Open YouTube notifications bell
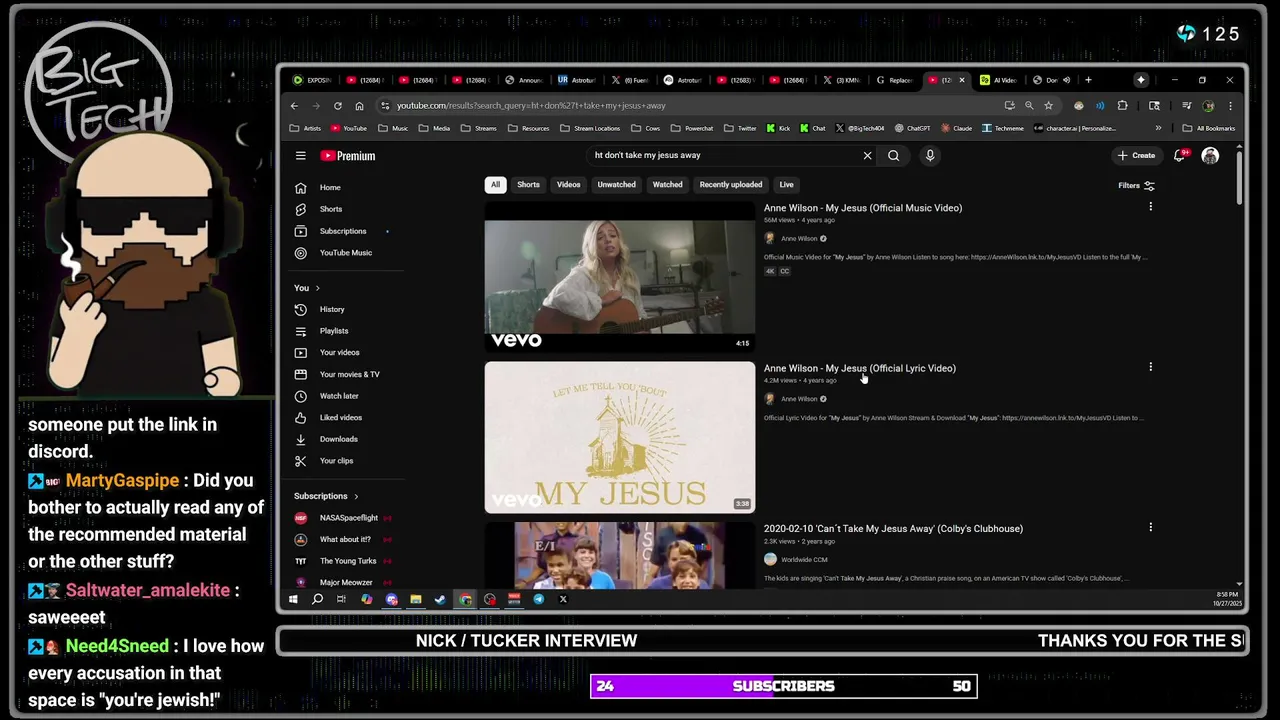The image size is (1280, 720). click(1179, 155)
